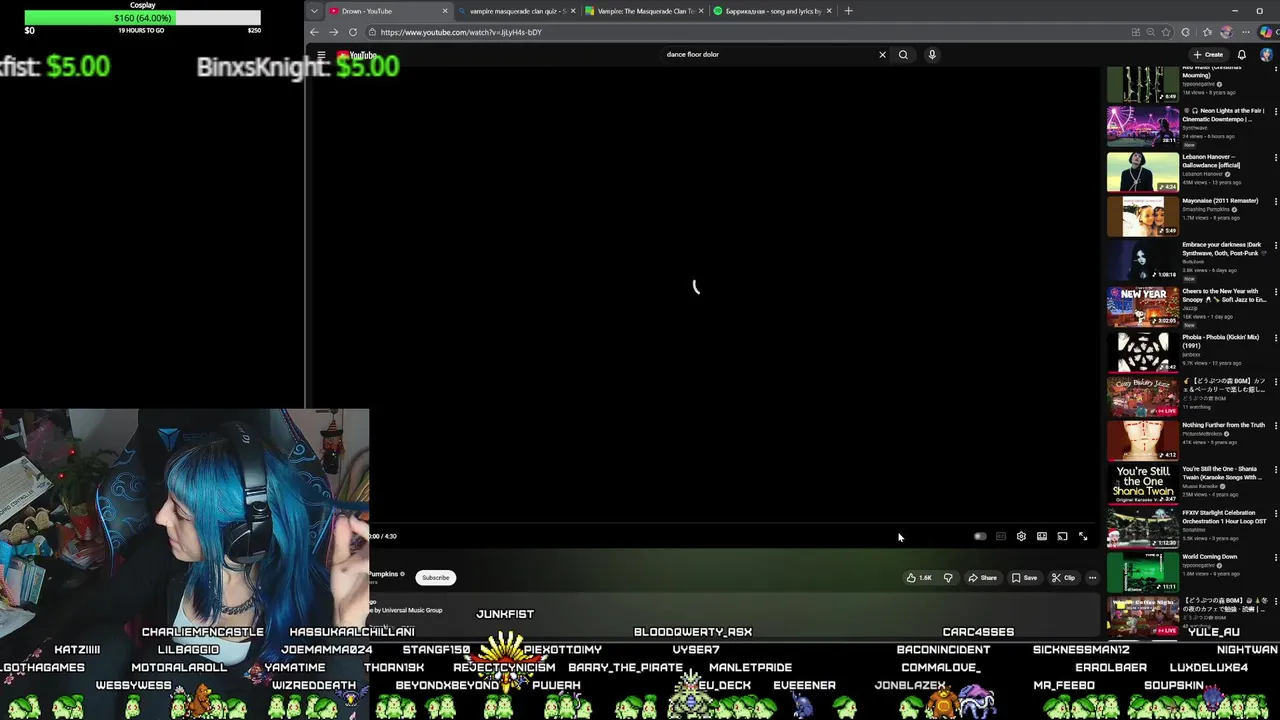Image resolution: width=1280 pixels, height=720 pixels.
Task: Open Embrace your darkness synthwave thumbnail
Action: 1142,260
